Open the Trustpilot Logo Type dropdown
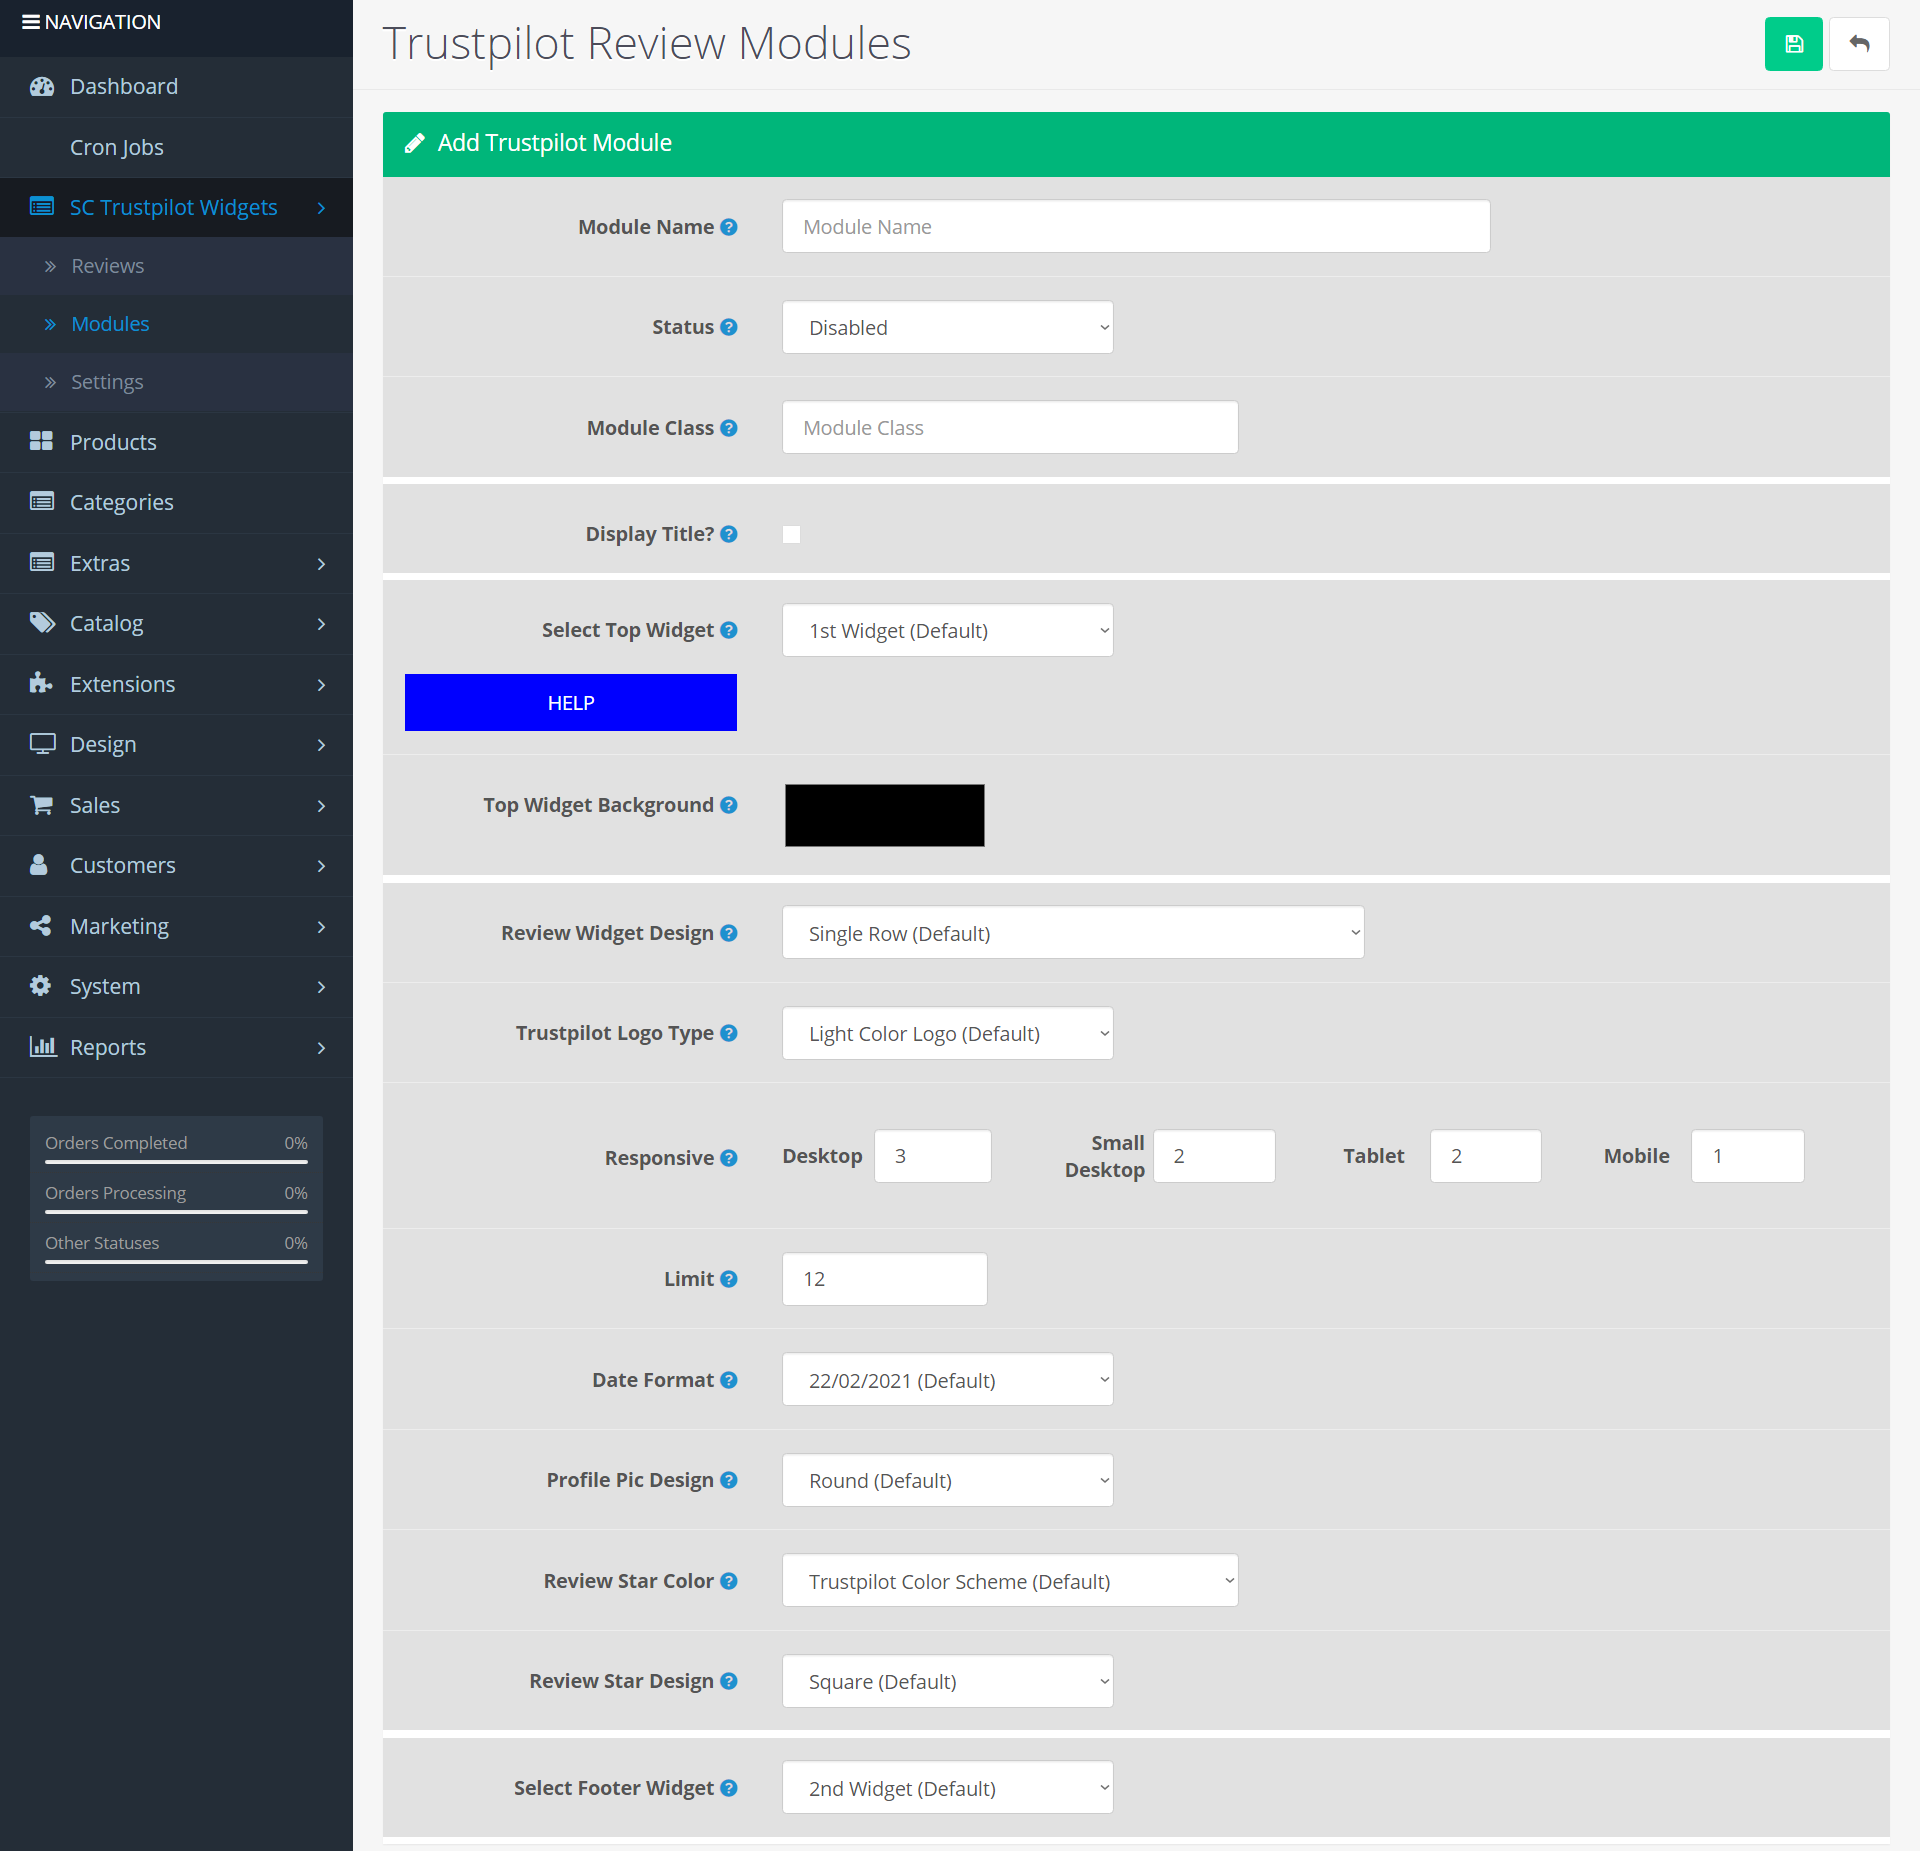Screen dimensions: 1920x1851 947,1033
